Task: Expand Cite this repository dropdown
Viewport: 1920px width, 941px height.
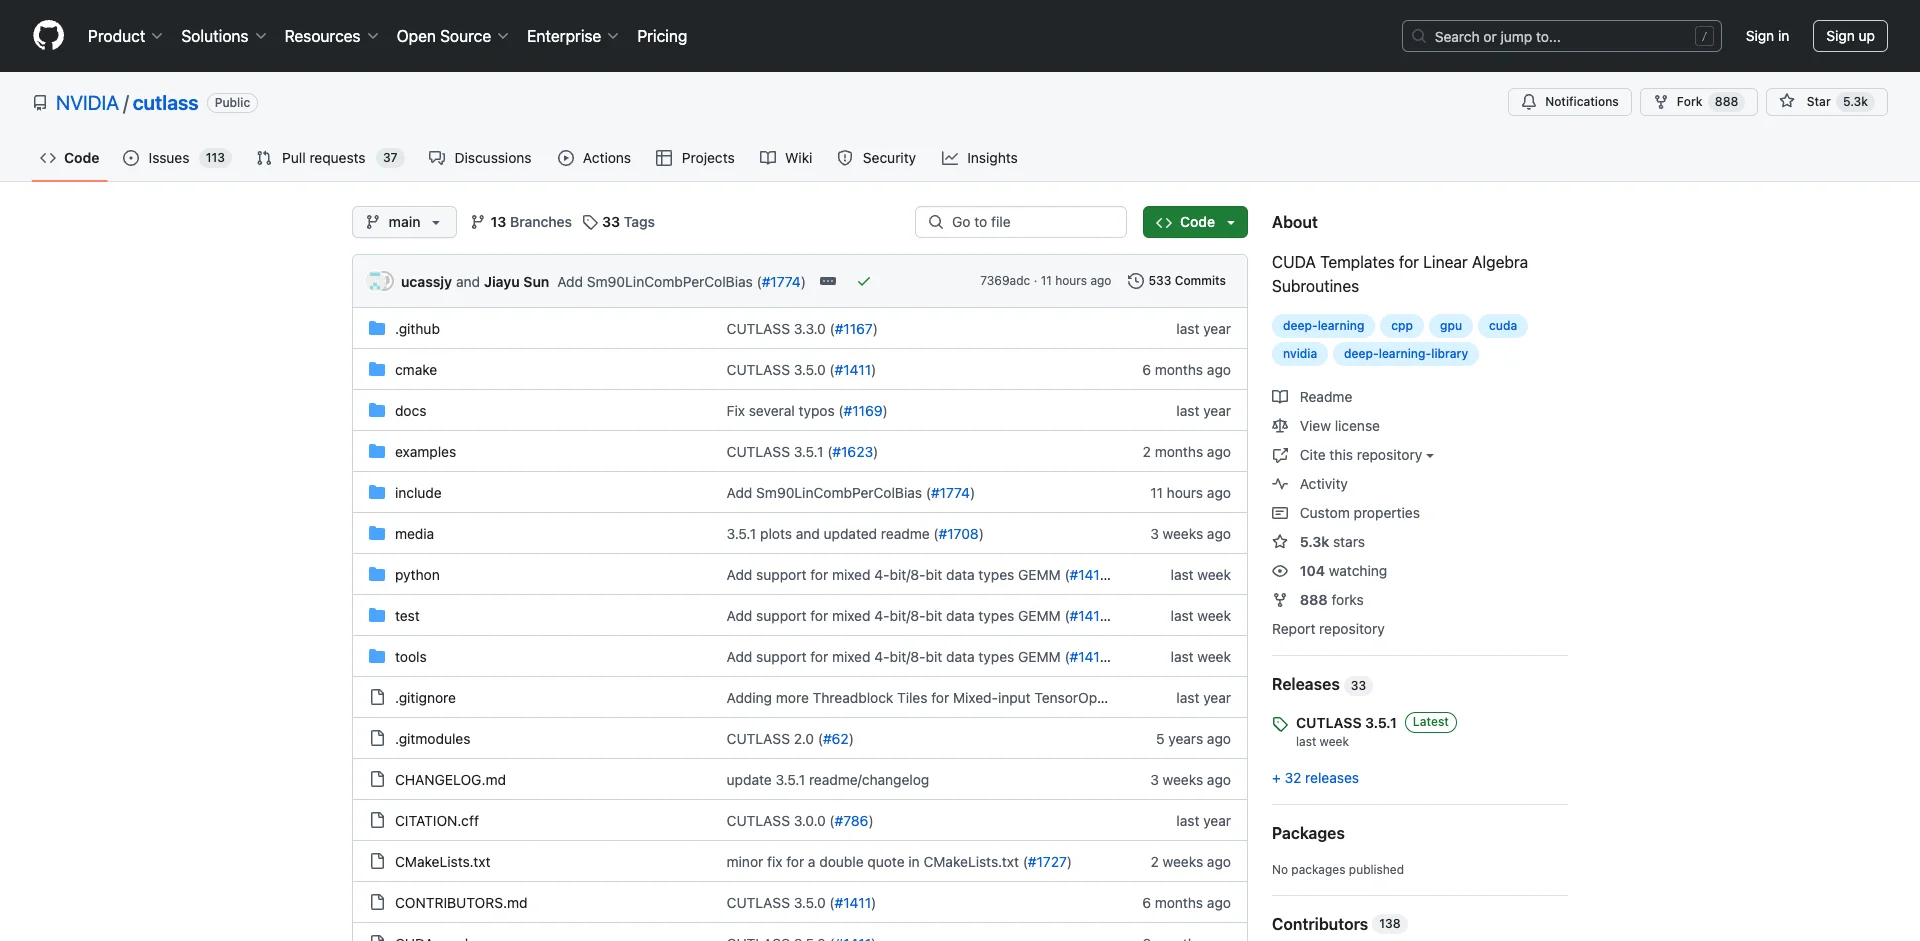Action: 1366,455
